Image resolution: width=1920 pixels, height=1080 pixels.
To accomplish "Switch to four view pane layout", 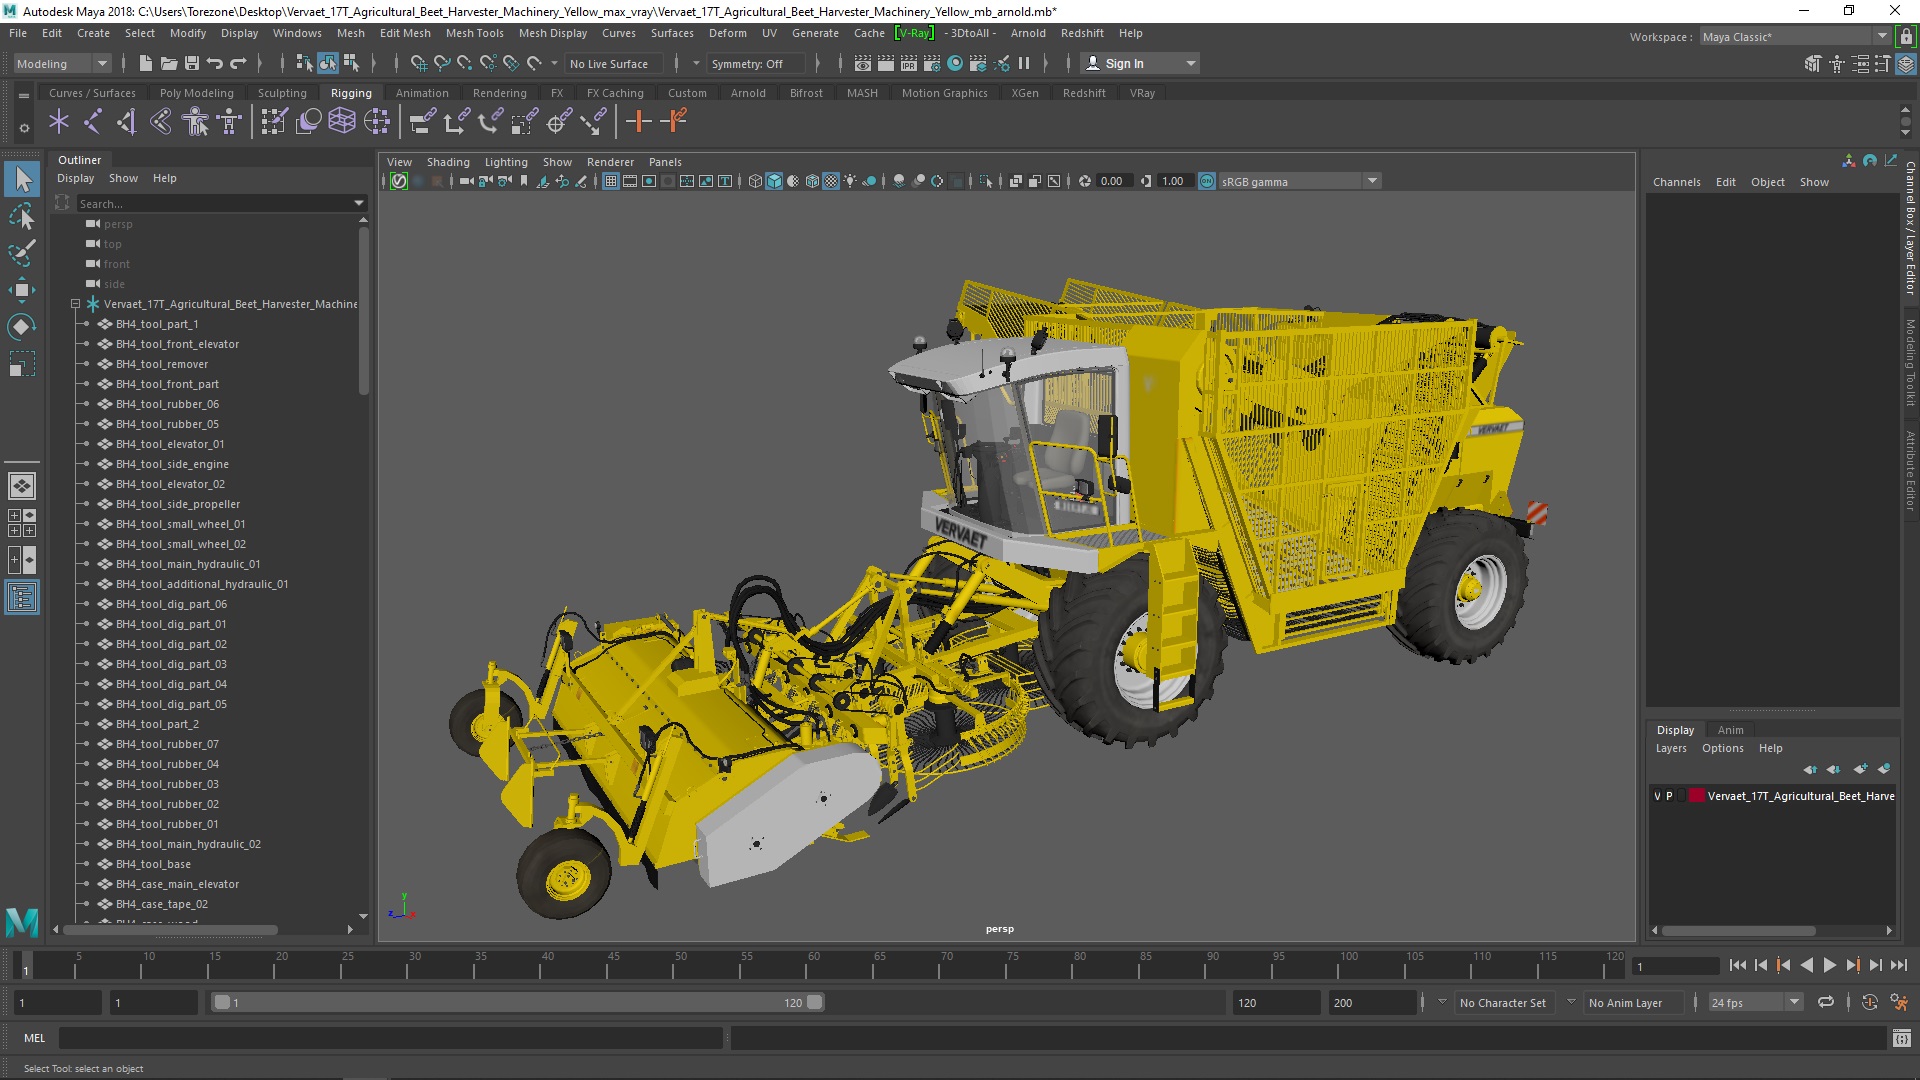I will coord(22,523).
